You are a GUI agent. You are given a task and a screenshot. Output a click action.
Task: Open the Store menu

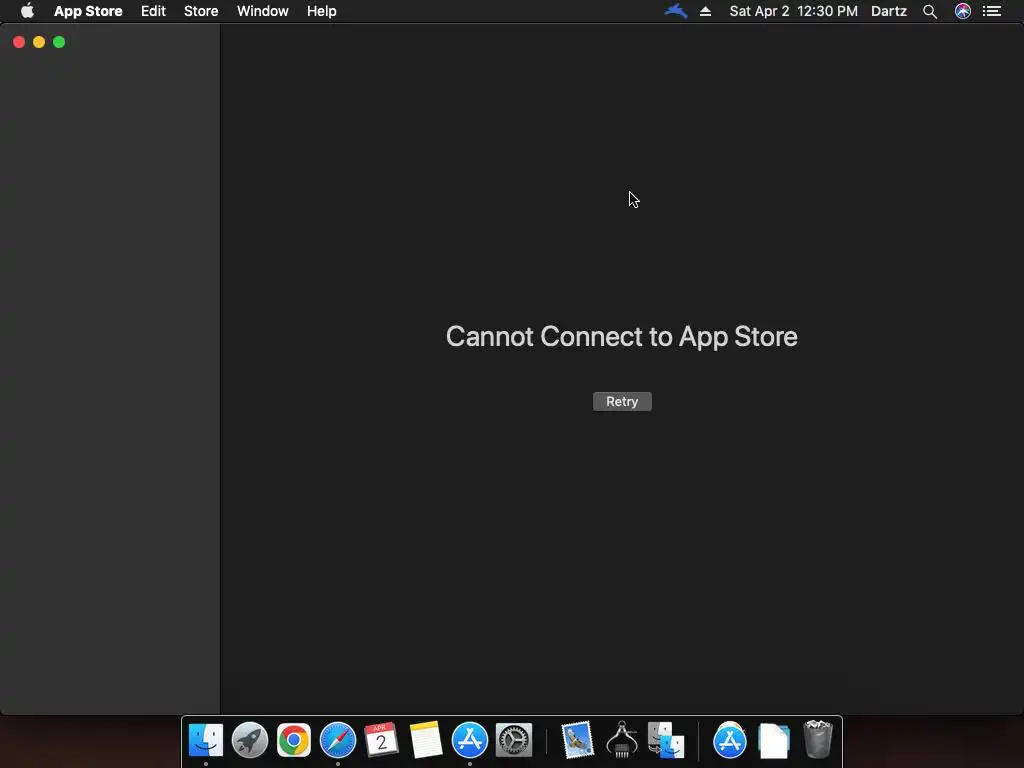[x=201, y=11]
